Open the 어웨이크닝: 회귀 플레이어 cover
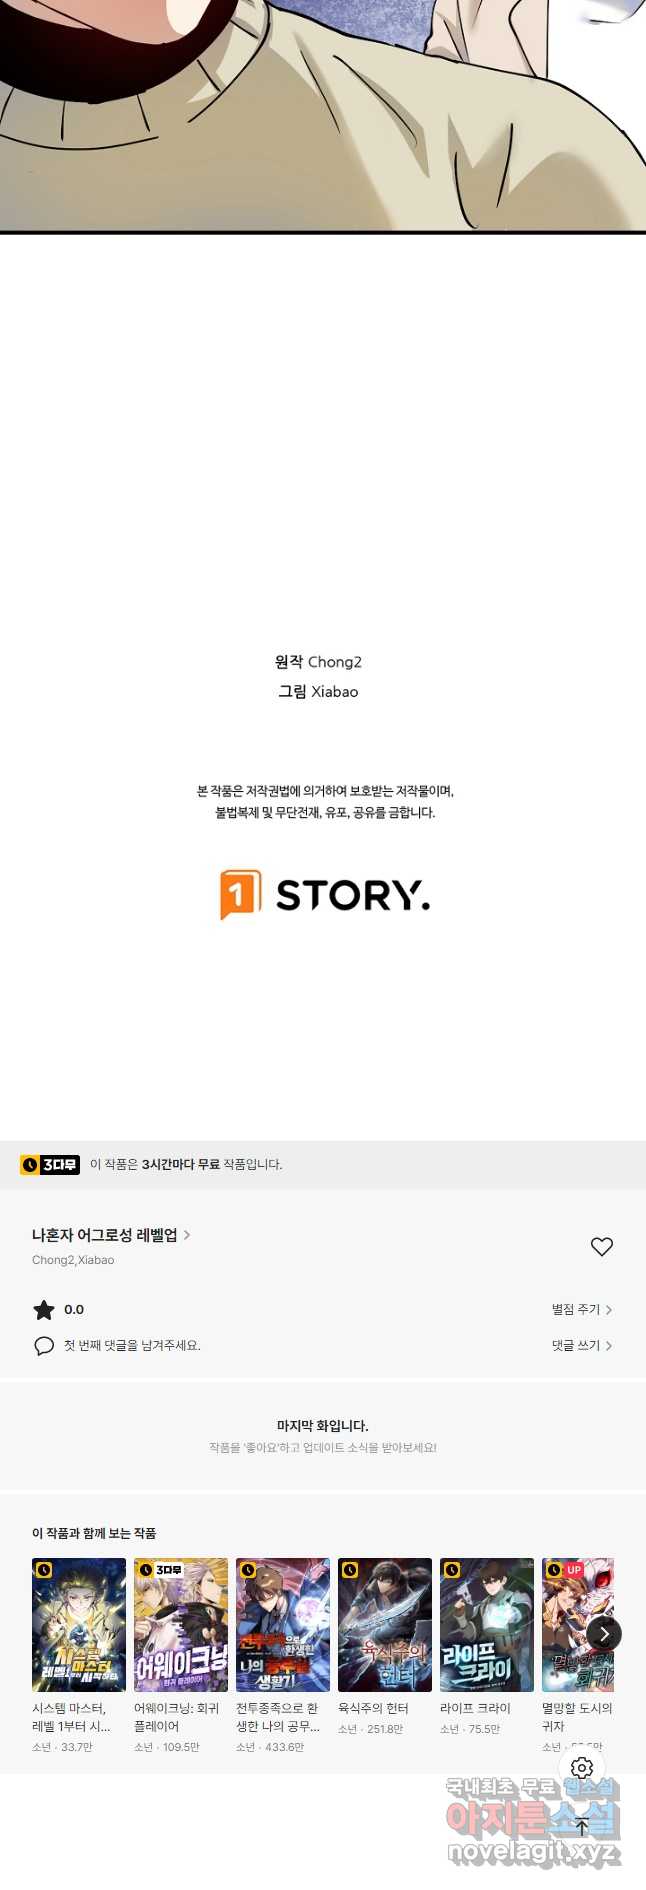This screenshot has width=646, height=1890. pyautogui.click(x=181, y=1624)
